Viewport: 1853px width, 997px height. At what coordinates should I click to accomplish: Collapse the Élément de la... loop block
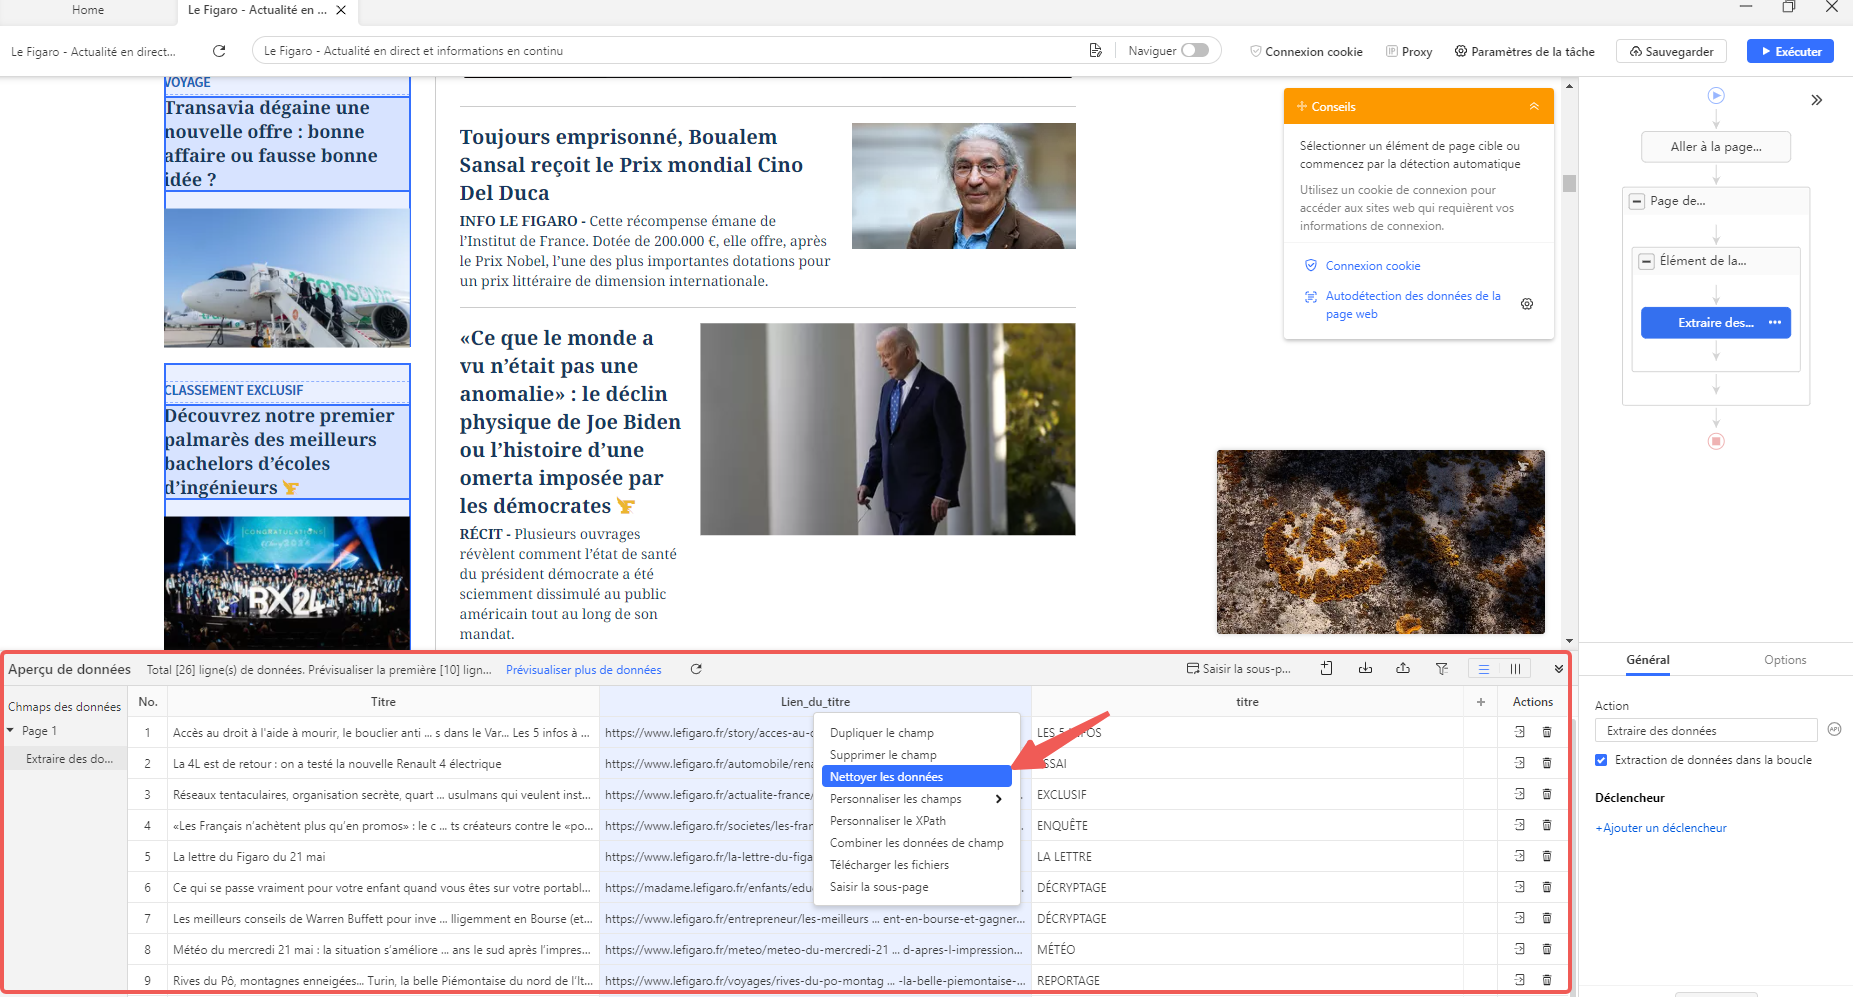pos(1646,261)
